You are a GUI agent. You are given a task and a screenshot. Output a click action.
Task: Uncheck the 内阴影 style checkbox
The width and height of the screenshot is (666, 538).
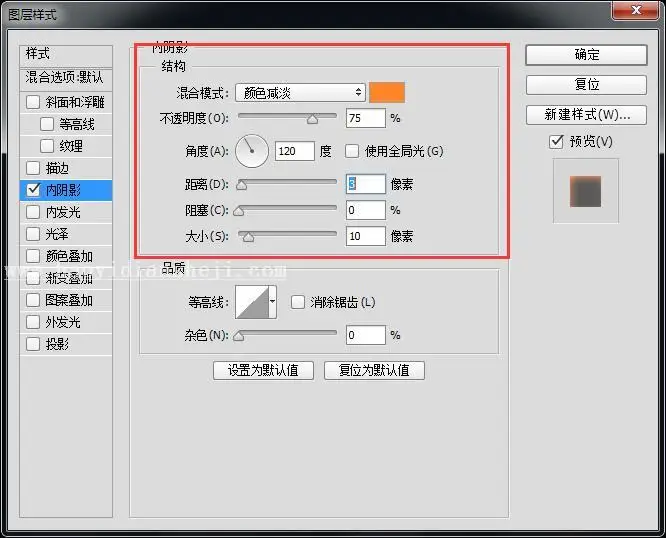(x=33, y=190)
